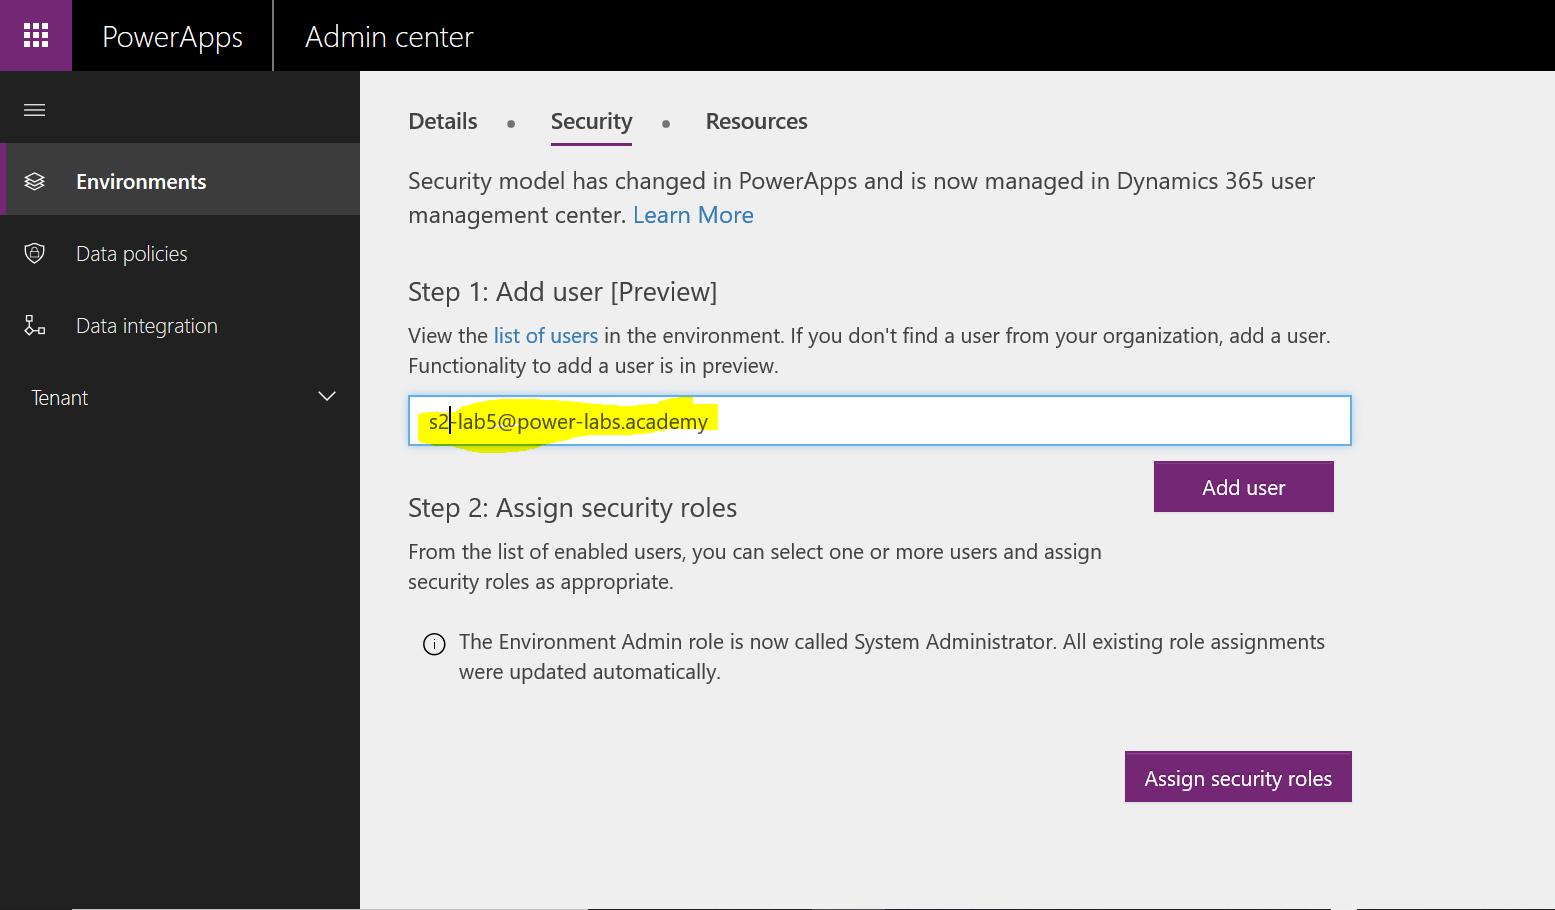Open the app launcher waffle icon
Image resolution: width=1555 pixels, height=910 pixels.
36,36
